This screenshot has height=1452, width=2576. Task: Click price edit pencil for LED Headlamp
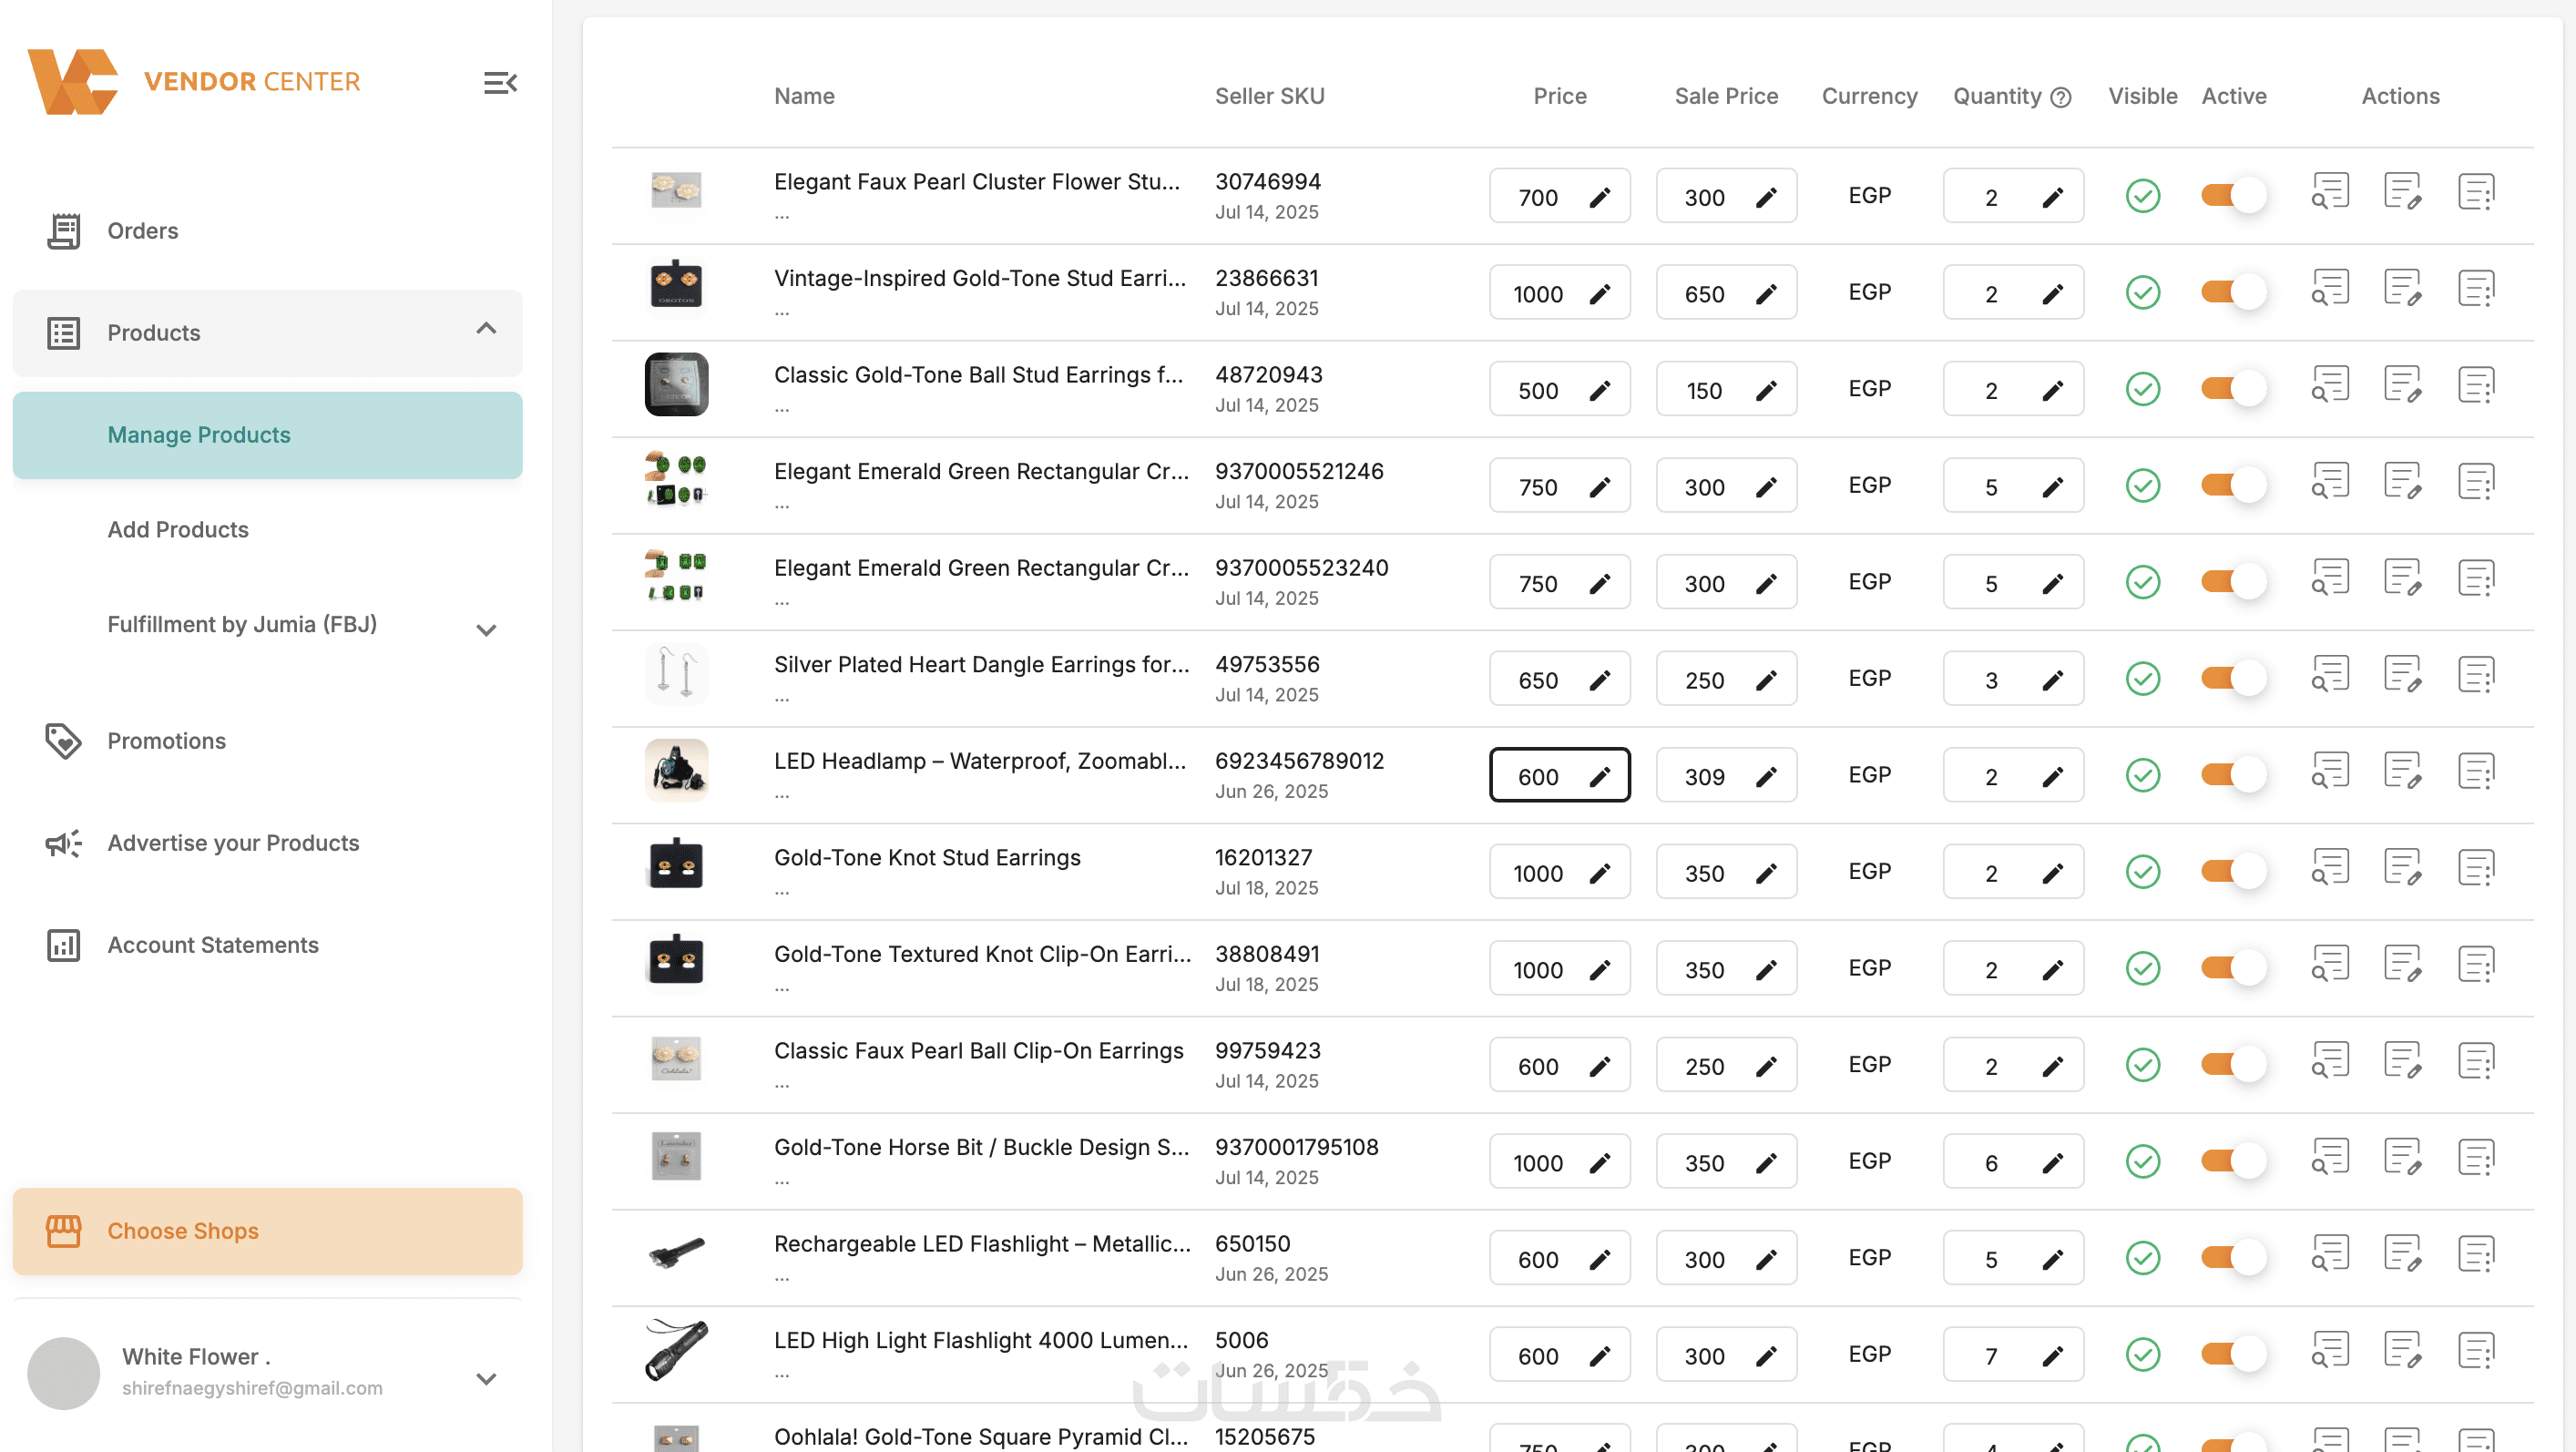[1600, 776]
